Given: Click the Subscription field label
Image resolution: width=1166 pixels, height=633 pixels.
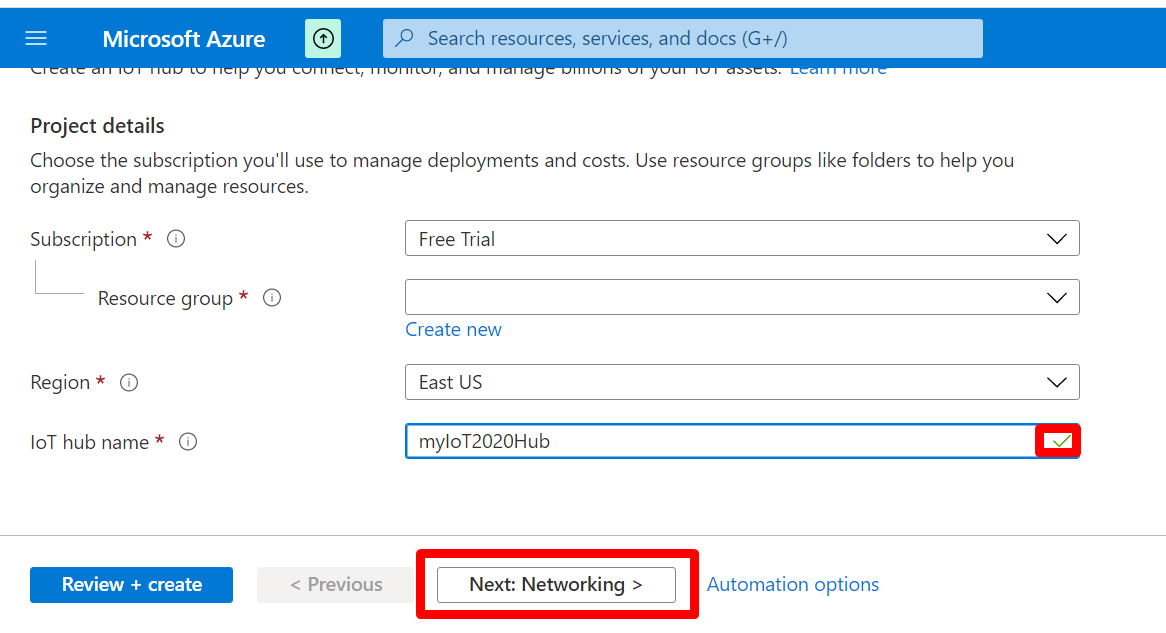Looking at the screenshot, I should [83, 240].
